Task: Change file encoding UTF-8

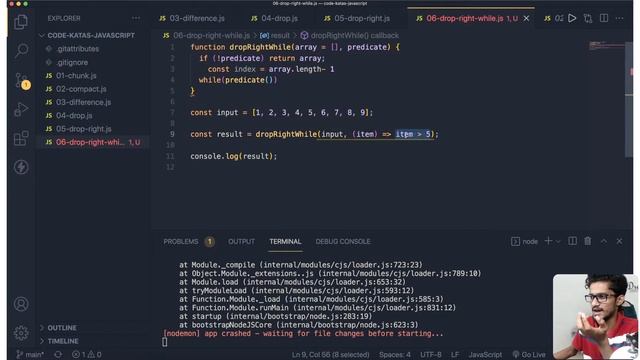Action: (431, 354)
